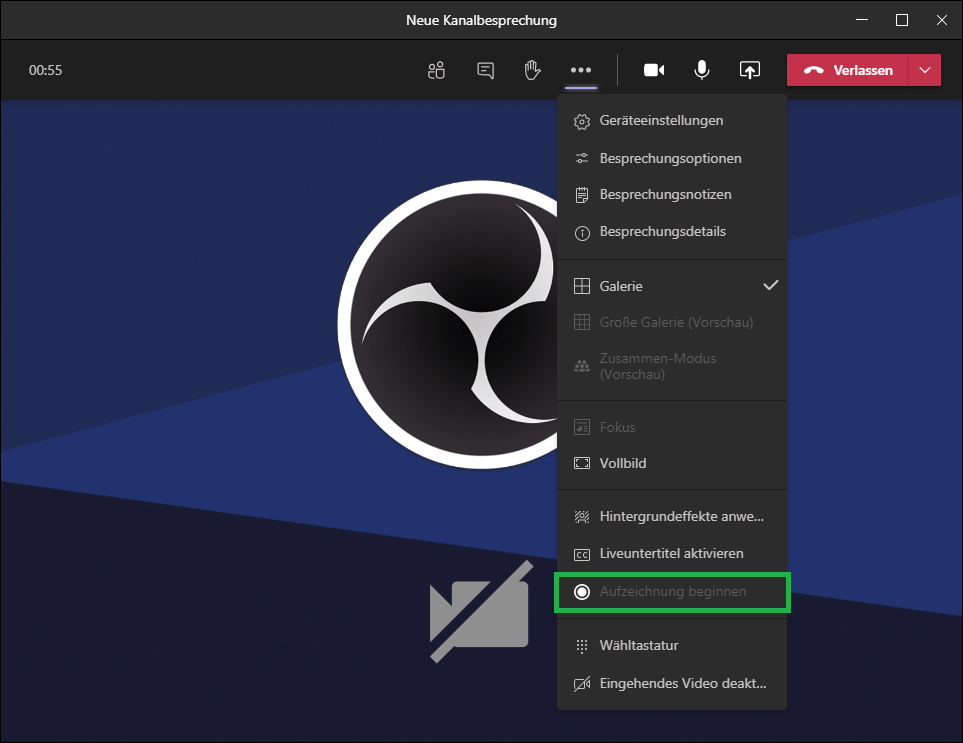Open Besprechungsoptionen
963x743 pixels.
672,158
